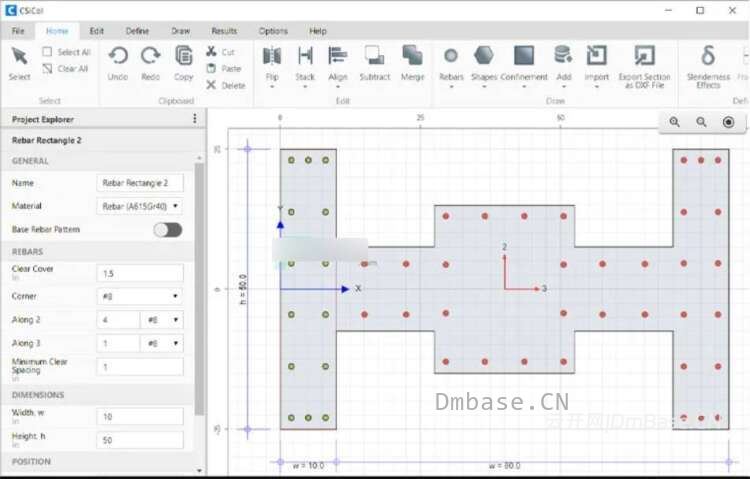The height and width of the screenshot is (479, 750).
Task: Click the fit view target icon
Action: tap(728, 122)
